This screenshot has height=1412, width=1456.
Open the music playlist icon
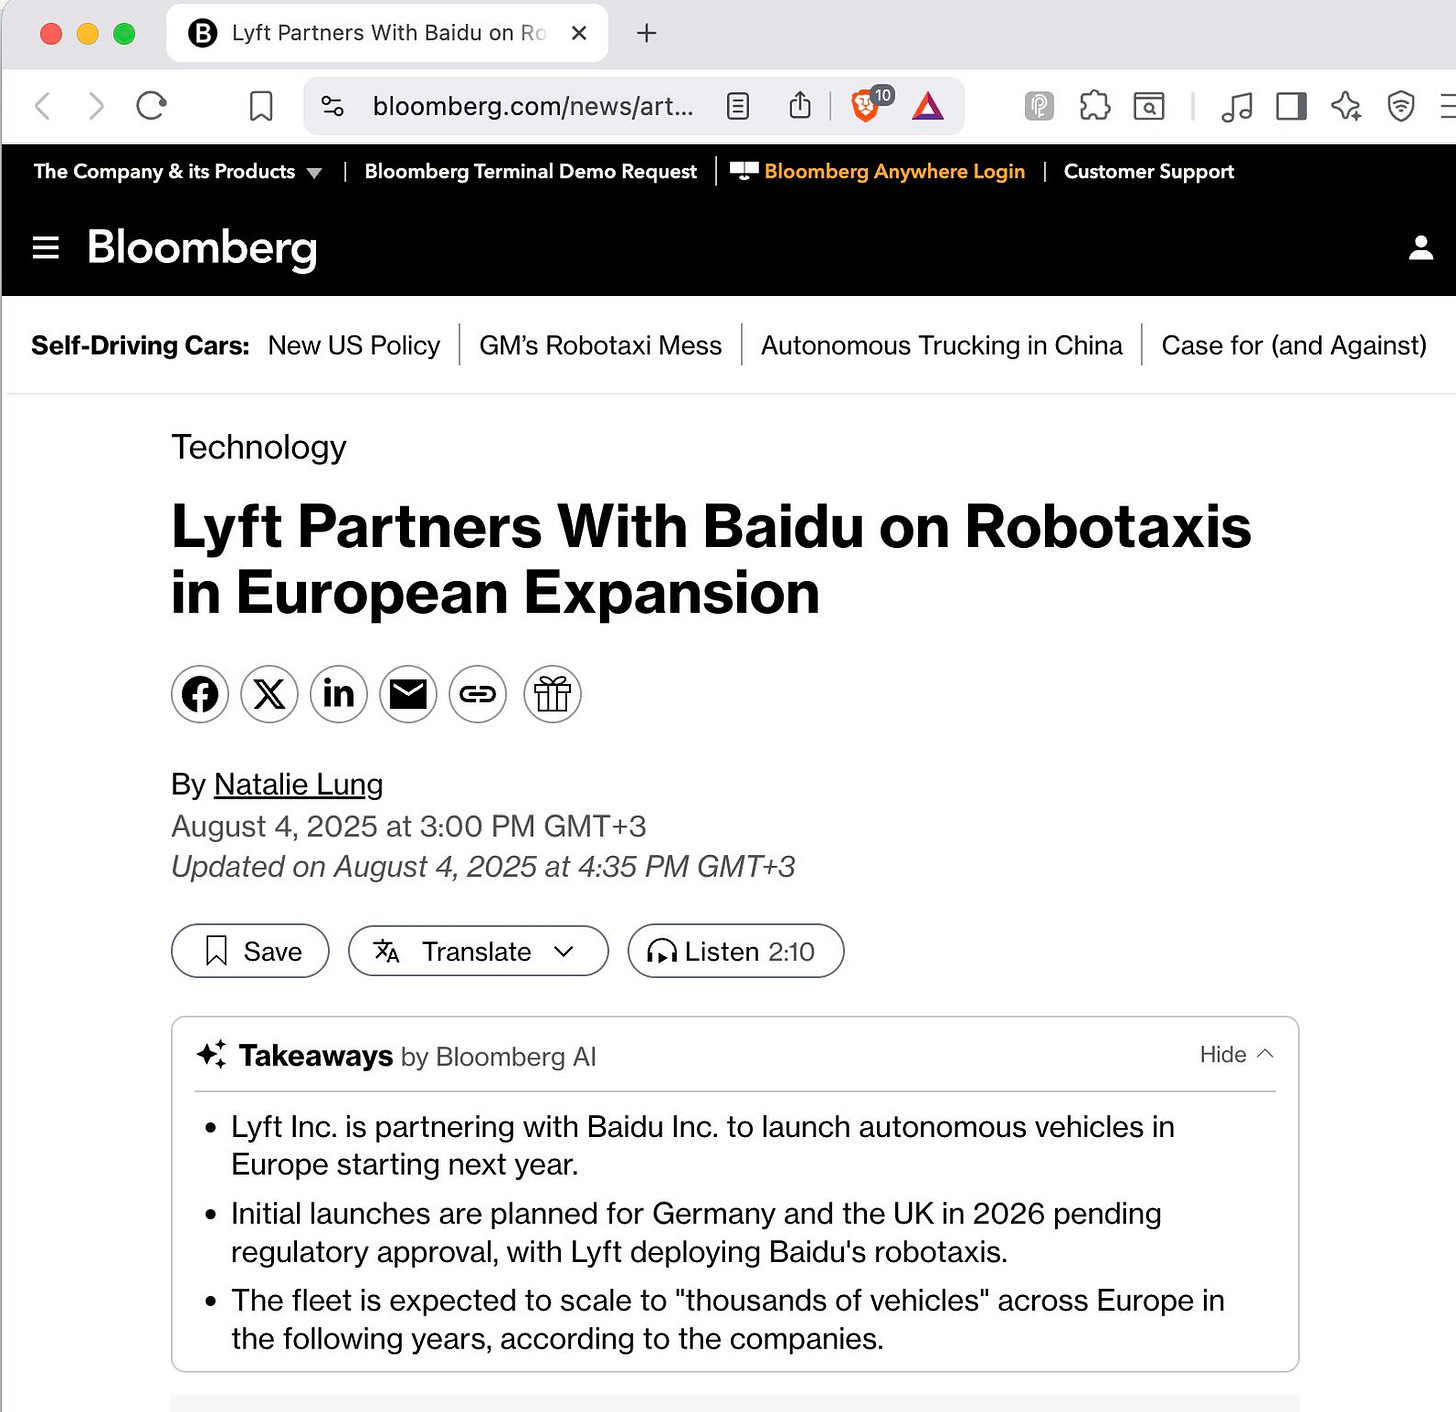(1237, 106)
